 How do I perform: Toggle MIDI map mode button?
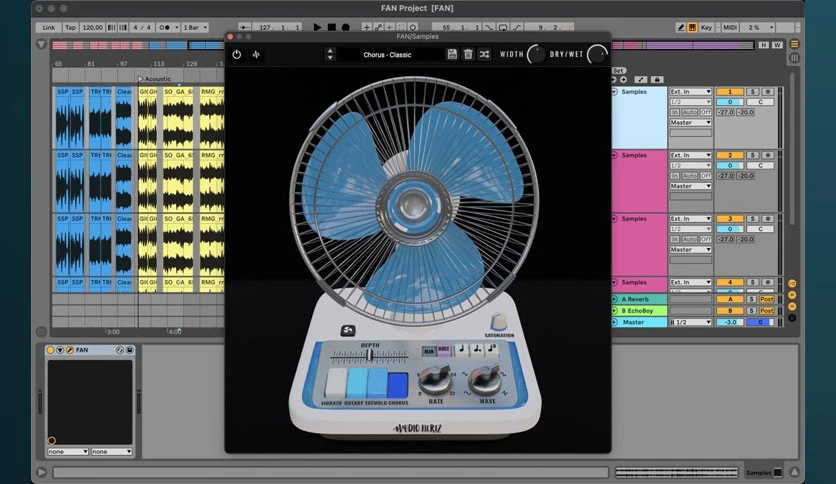[730, 27]
